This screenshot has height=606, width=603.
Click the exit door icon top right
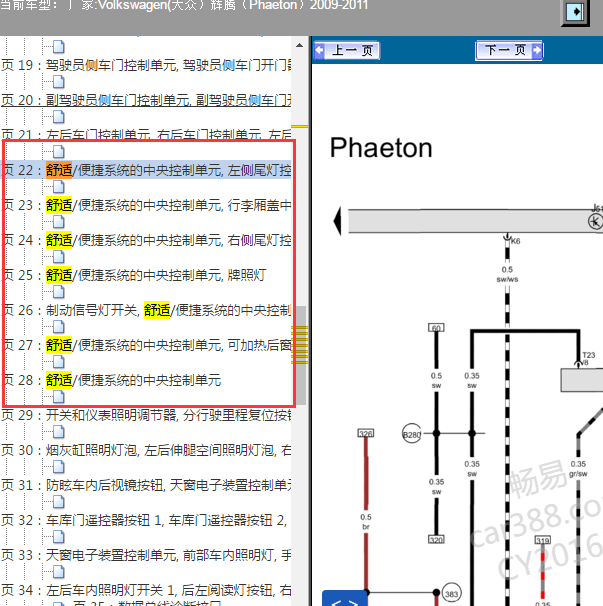click(575, 12)
